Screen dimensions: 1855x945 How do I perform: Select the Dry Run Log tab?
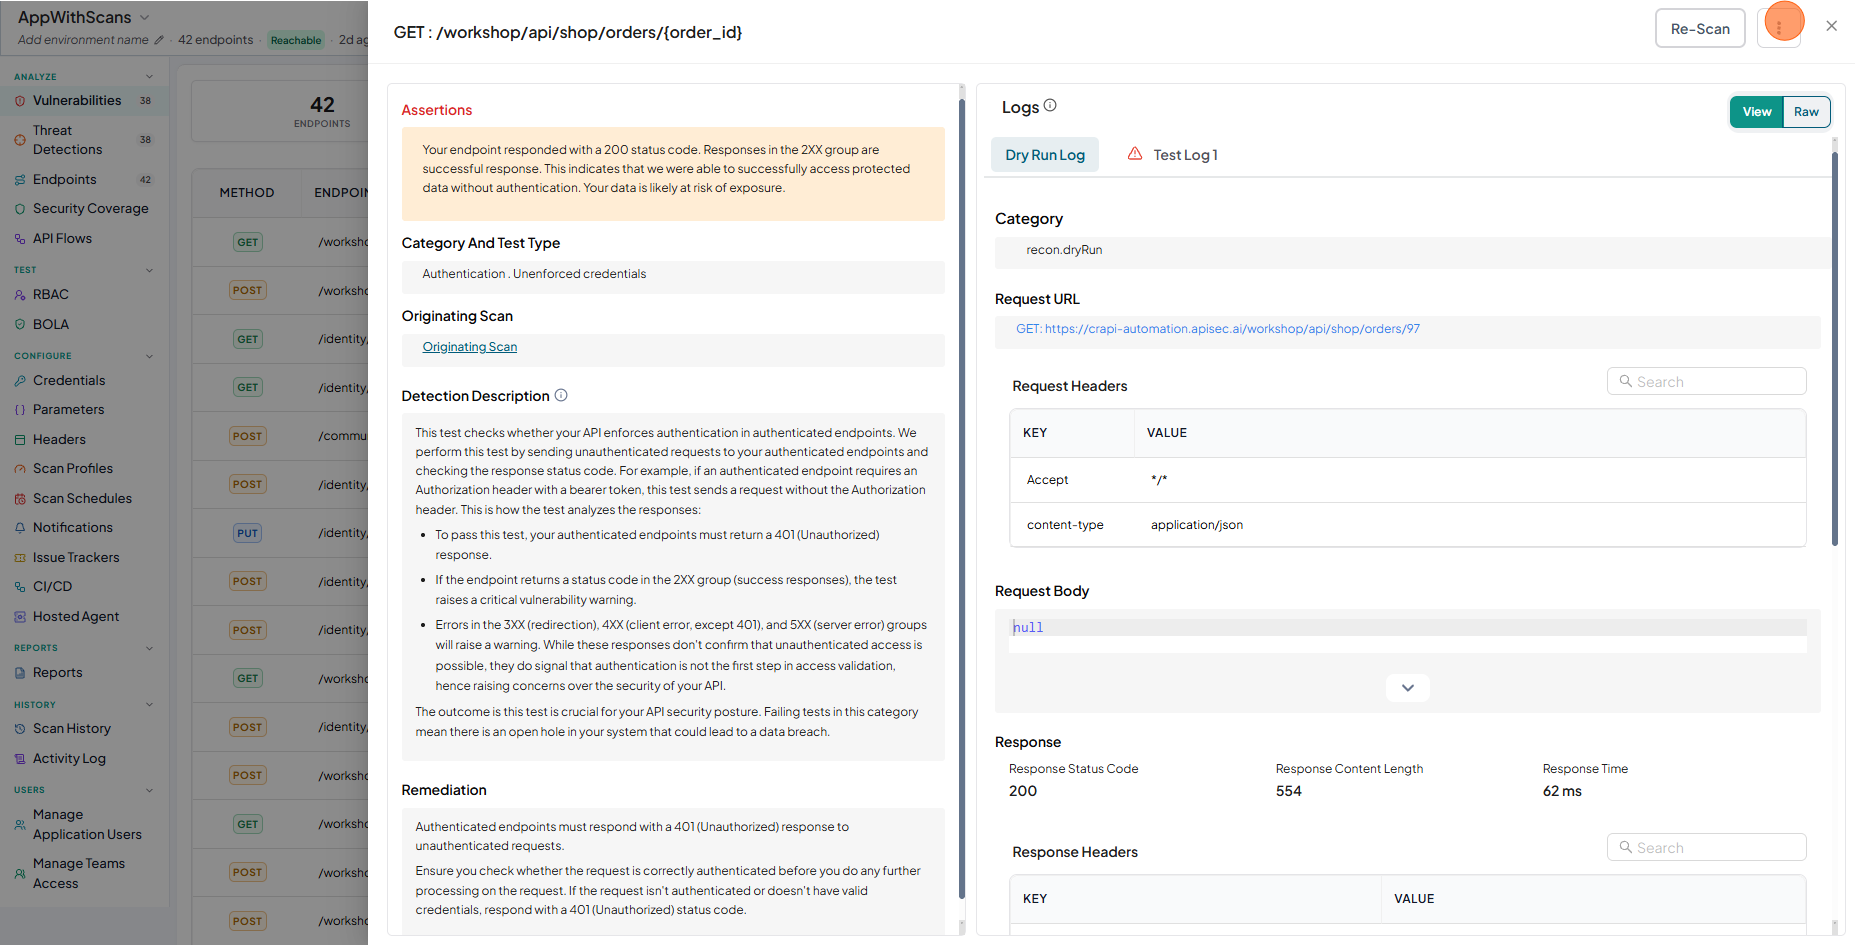tap(1045, 155)
